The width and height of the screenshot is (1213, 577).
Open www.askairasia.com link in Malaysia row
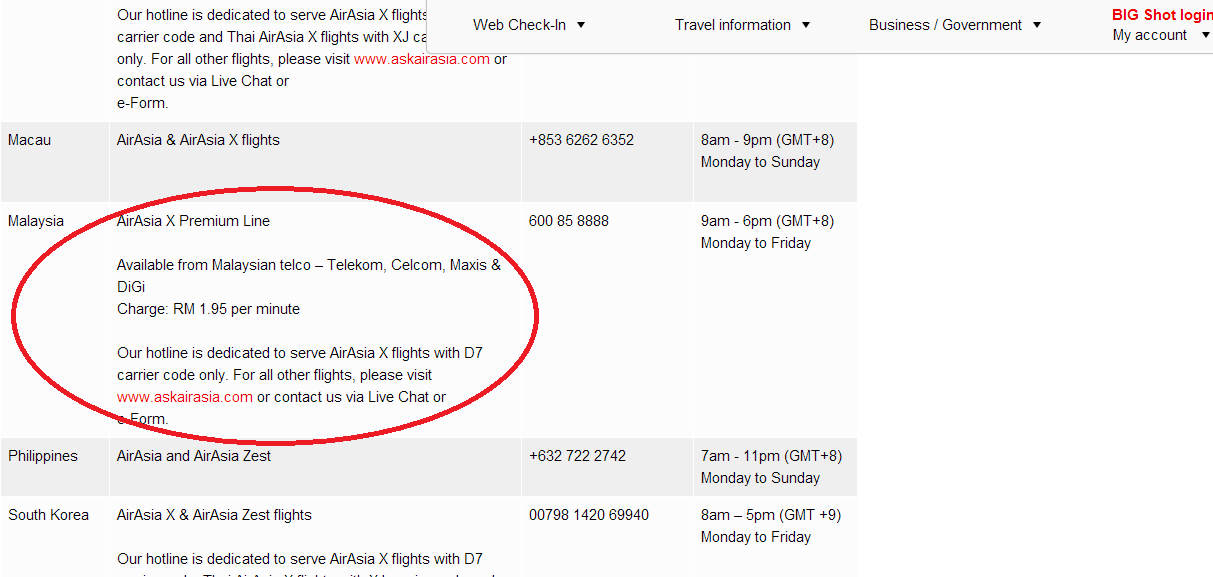click(185, 397)
